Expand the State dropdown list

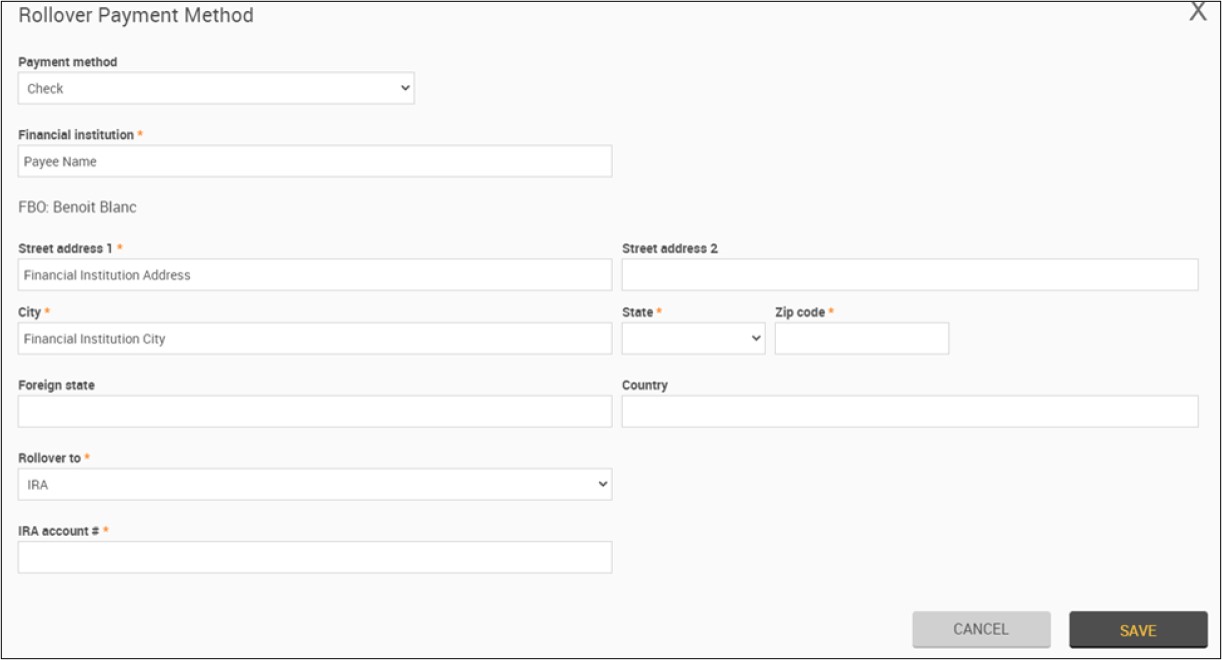(x=693, y=339)
